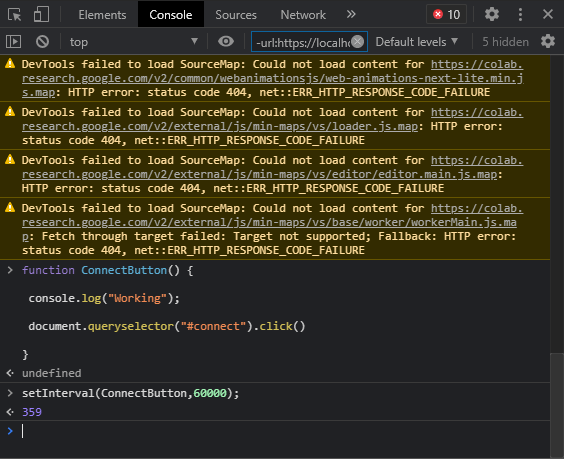Show the console sidebar
This screenshot has width=564, height=459.
tap(14, 42)
